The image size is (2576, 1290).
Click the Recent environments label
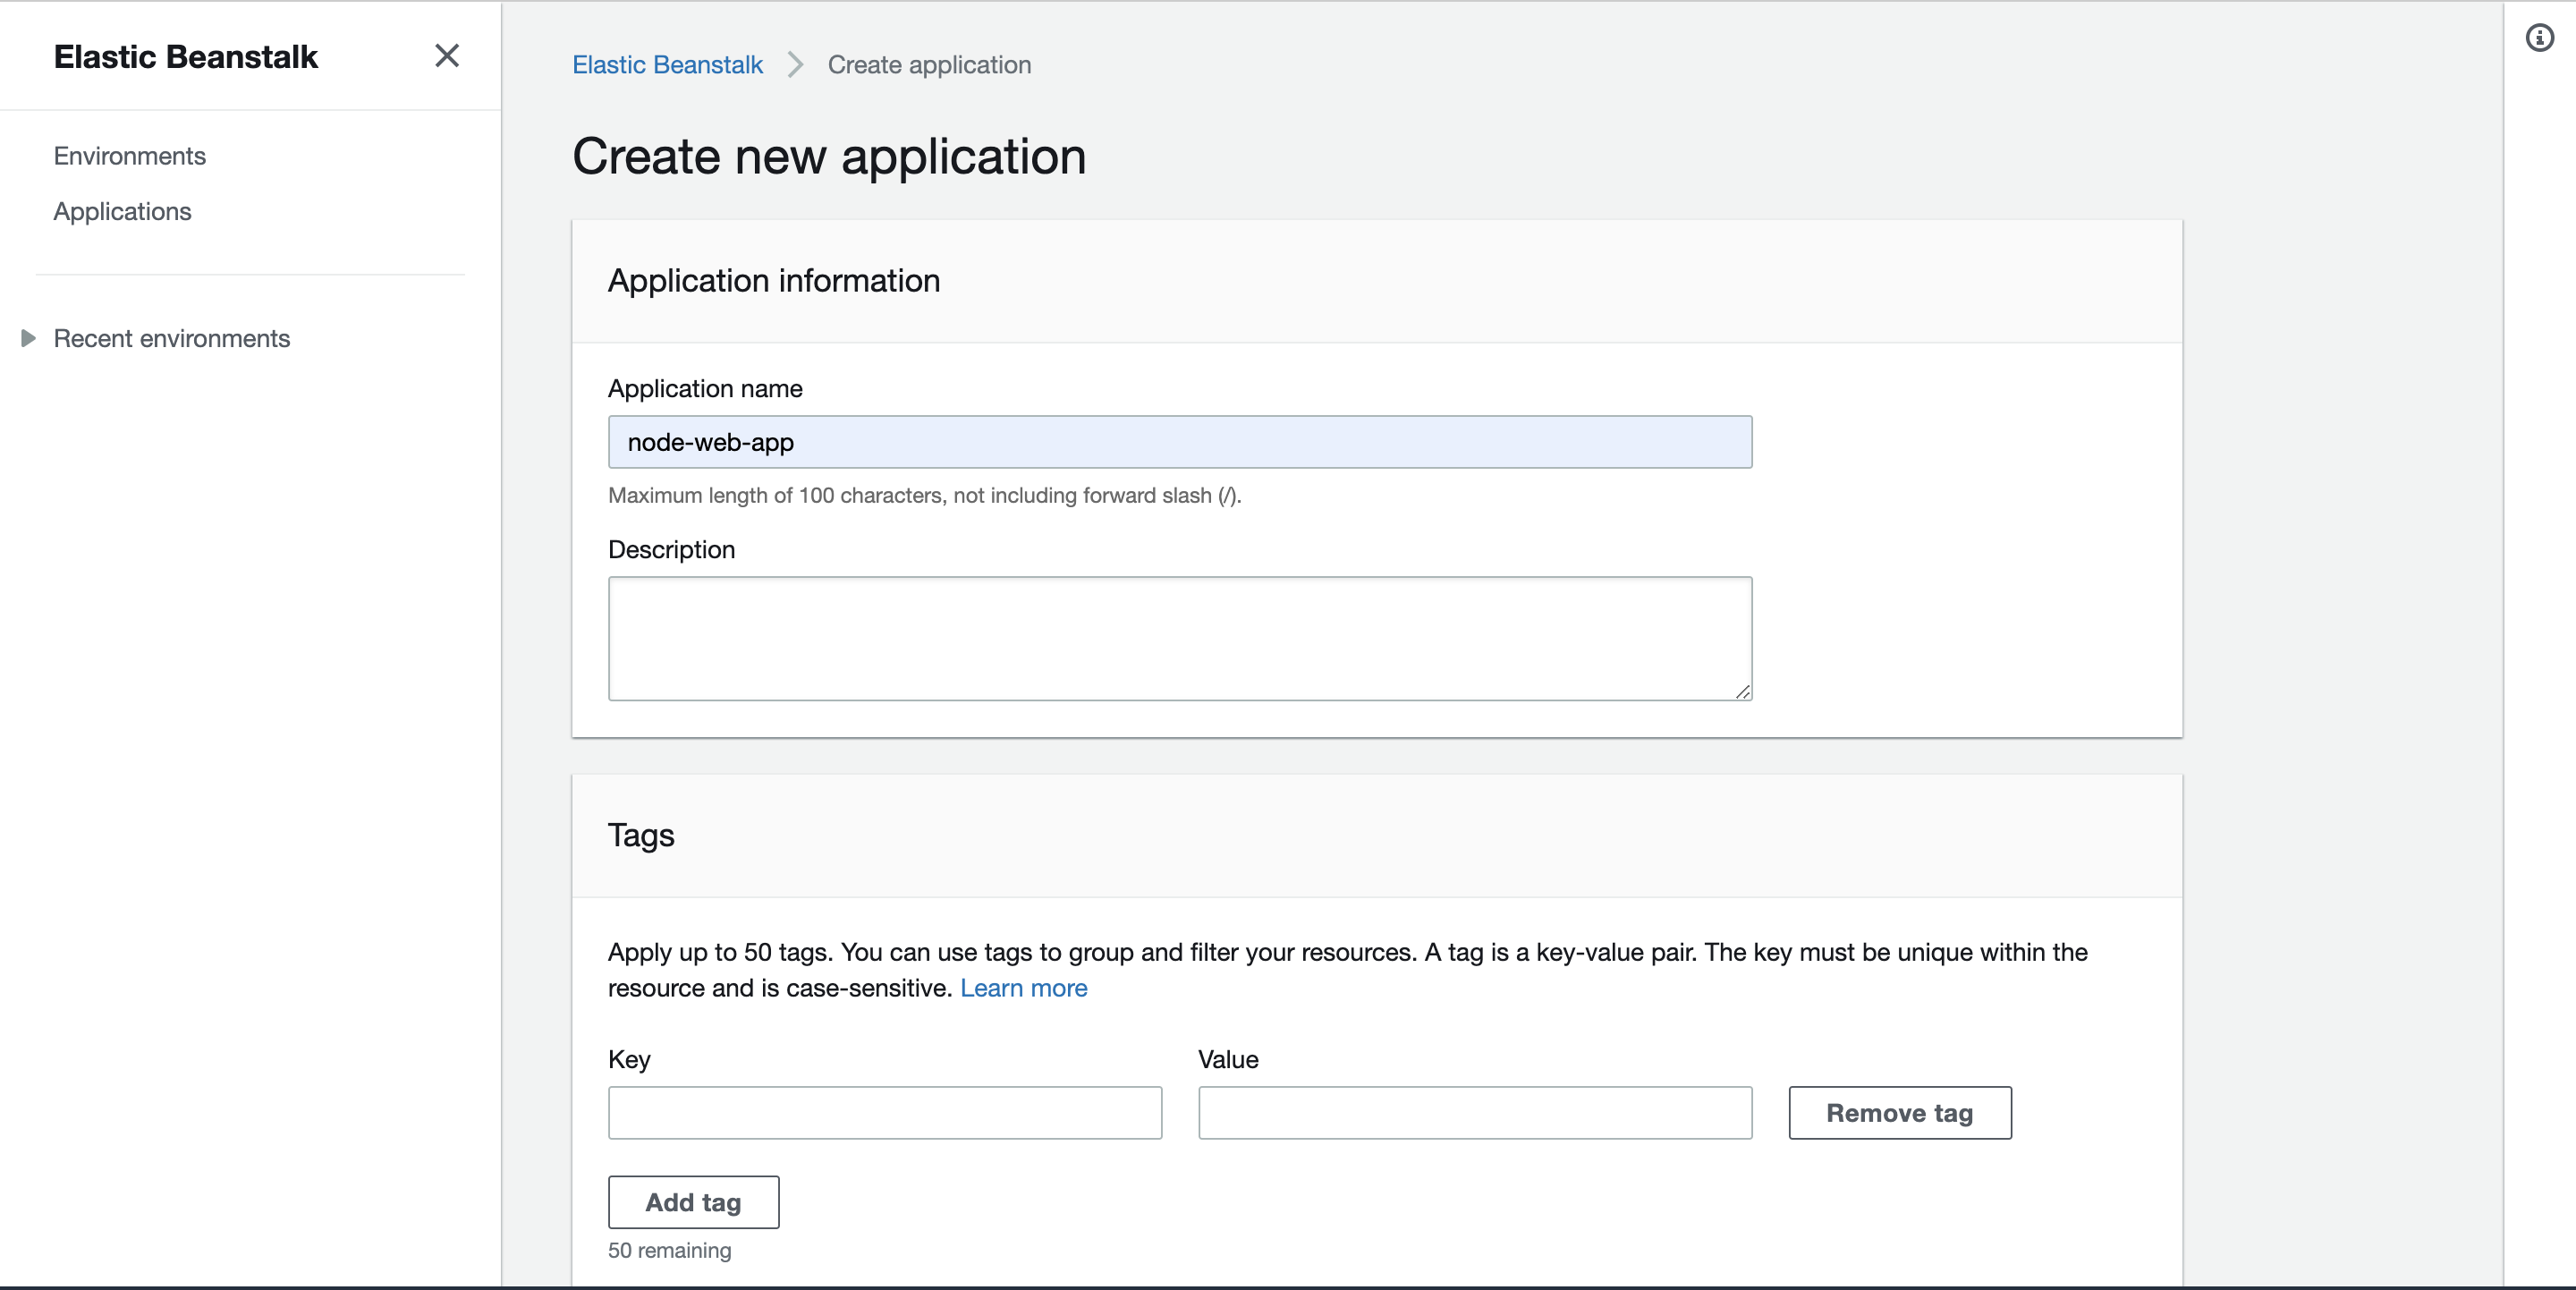[171, 339]
